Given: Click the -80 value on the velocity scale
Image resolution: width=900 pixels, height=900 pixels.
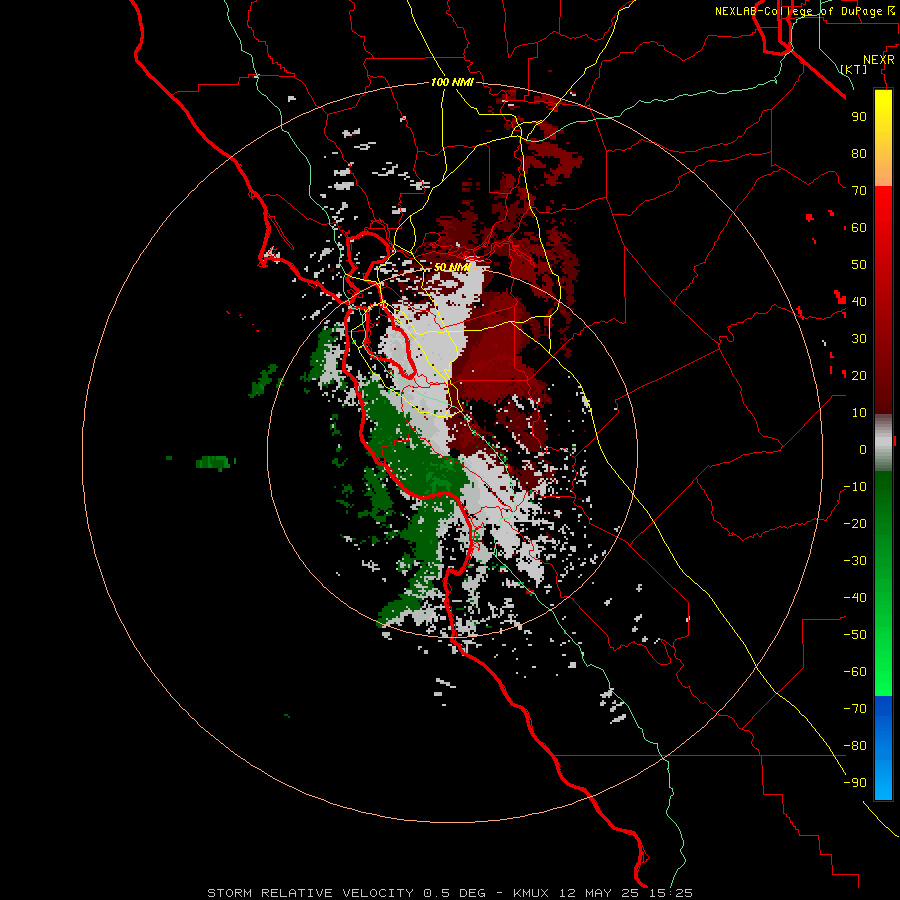Looking at the screenshot, I should tap(855, 746).
